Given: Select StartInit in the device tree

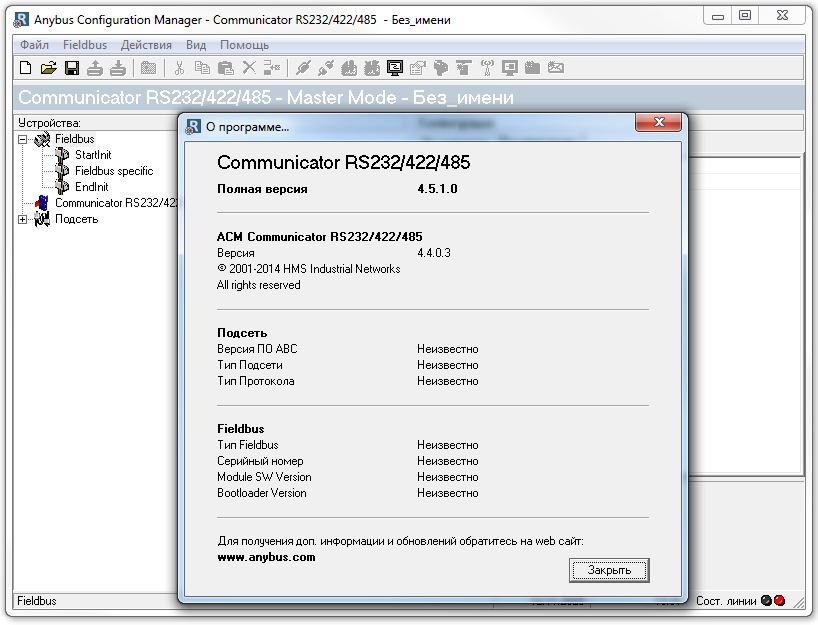Looking at the screenshot, I should point(92,155).
